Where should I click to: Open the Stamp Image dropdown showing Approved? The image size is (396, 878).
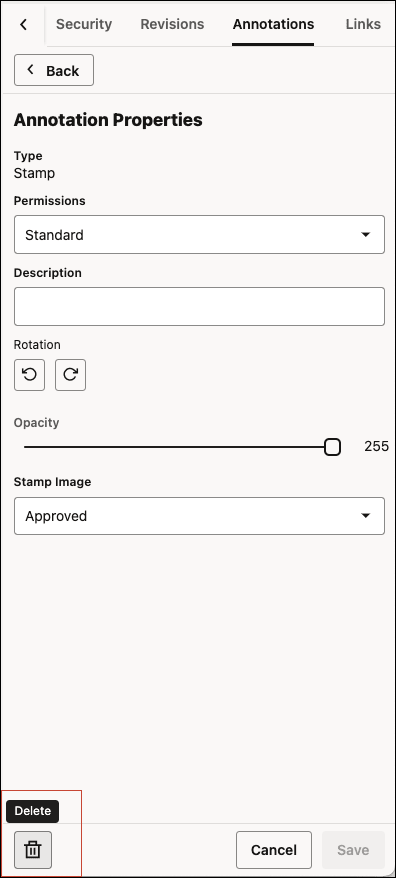199,516
